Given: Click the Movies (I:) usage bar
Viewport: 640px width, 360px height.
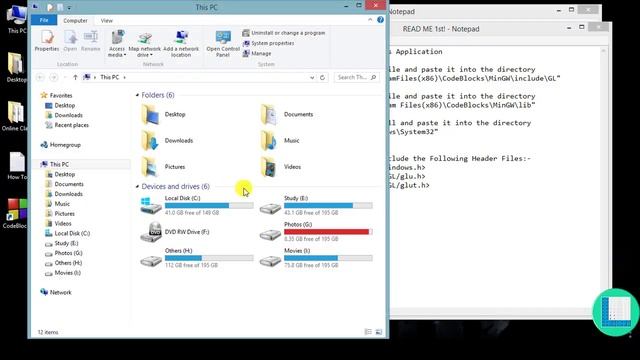Looking at the screenshot, I should click(x=328, y=258).
